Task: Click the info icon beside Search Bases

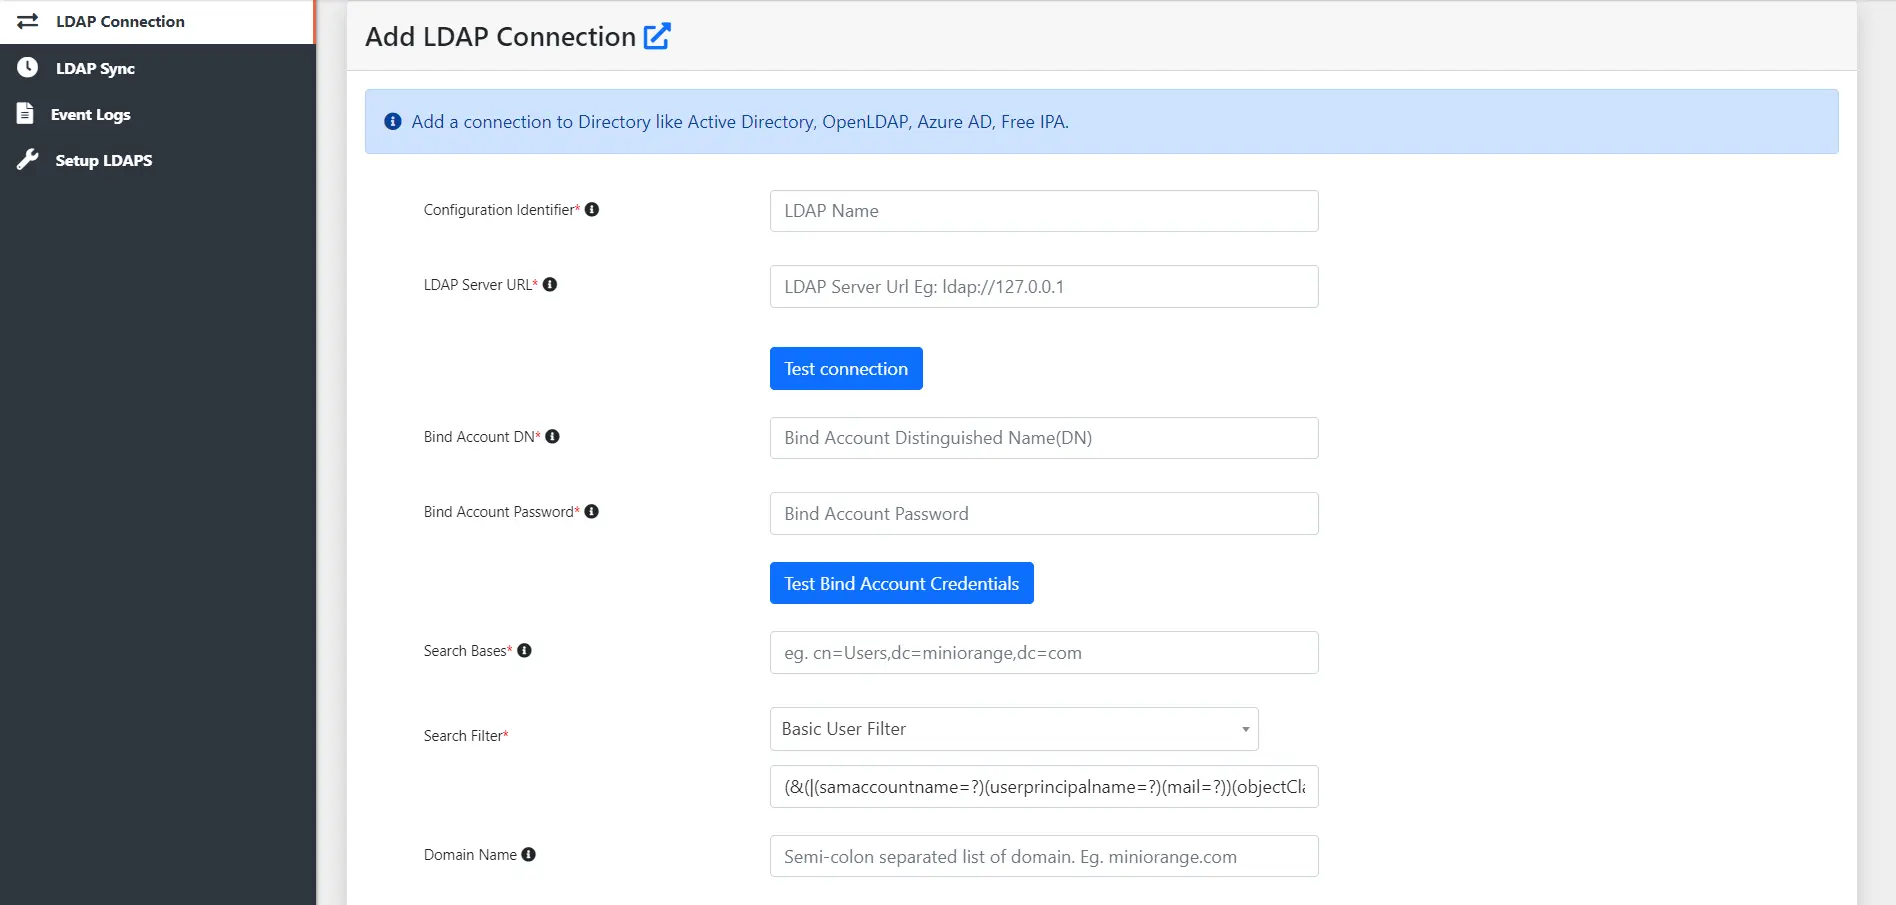Action: [525, 650]
